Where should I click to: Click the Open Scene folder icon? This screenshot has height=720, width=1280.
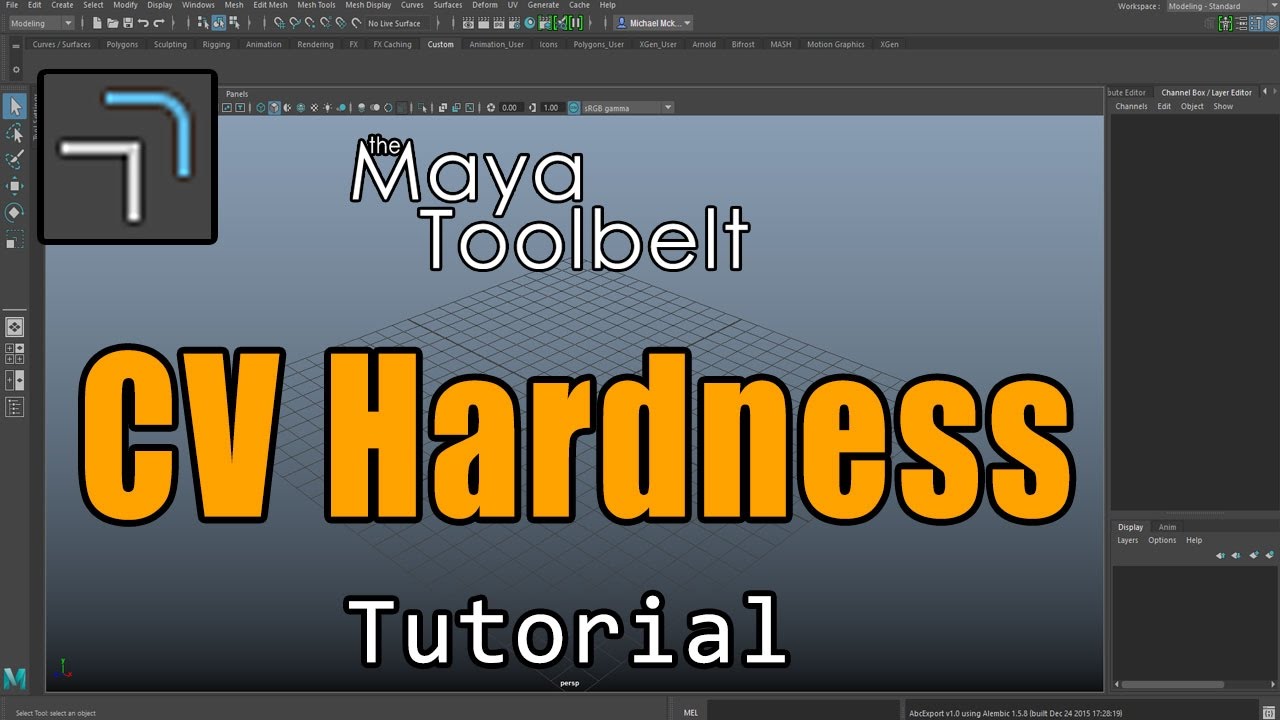[x=112, y=23]
